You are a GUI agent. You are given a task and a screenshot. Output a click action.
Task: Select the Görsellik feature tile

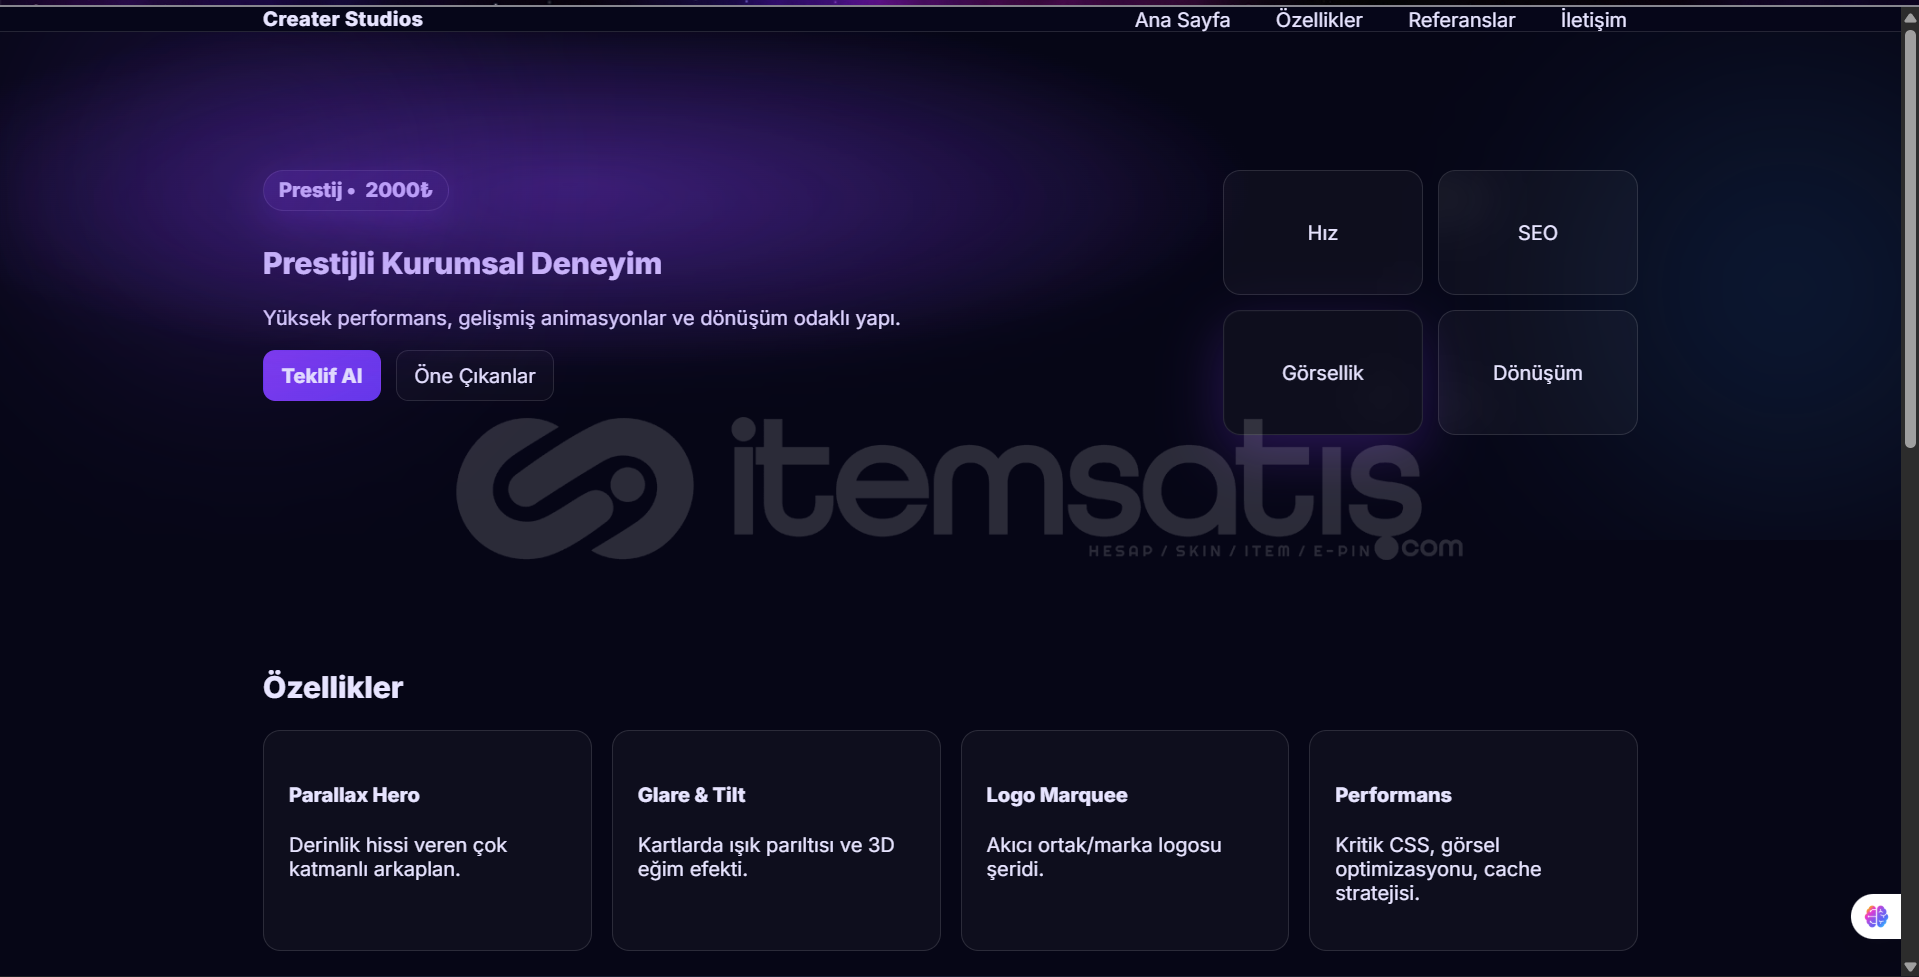point(1322,373)
